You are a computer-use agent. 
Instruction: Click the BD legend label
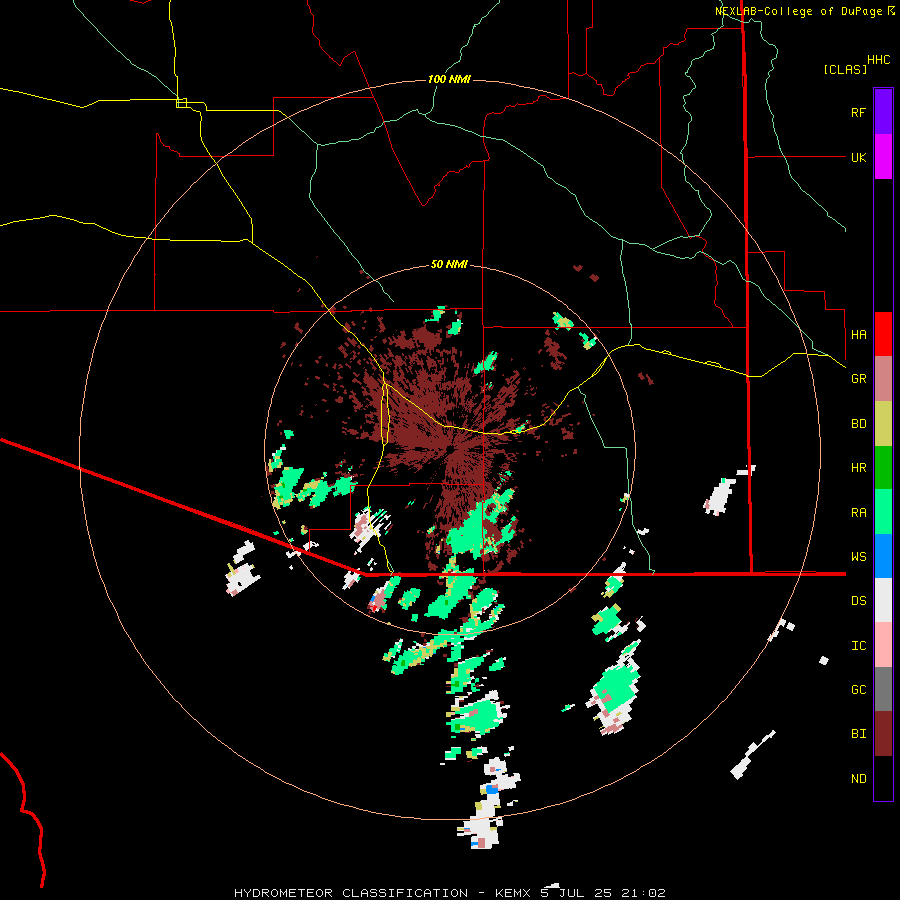(x=858, y=424)
